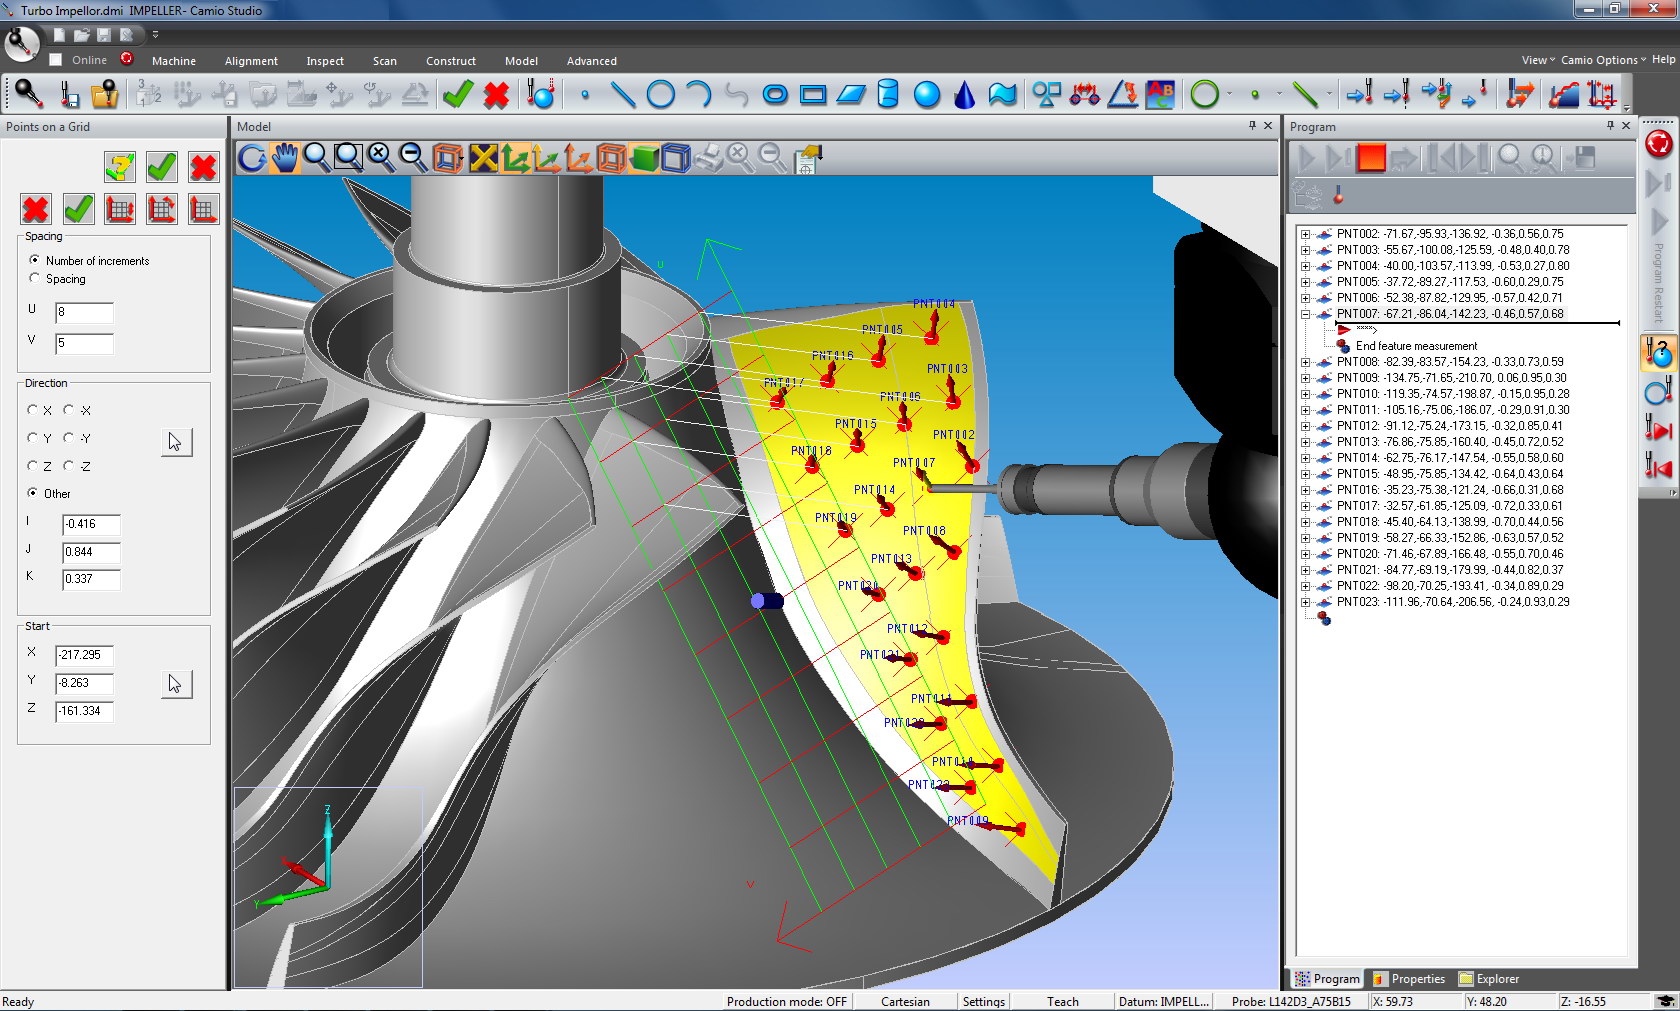Click the red stop button in Program panel

[1371, 158]
